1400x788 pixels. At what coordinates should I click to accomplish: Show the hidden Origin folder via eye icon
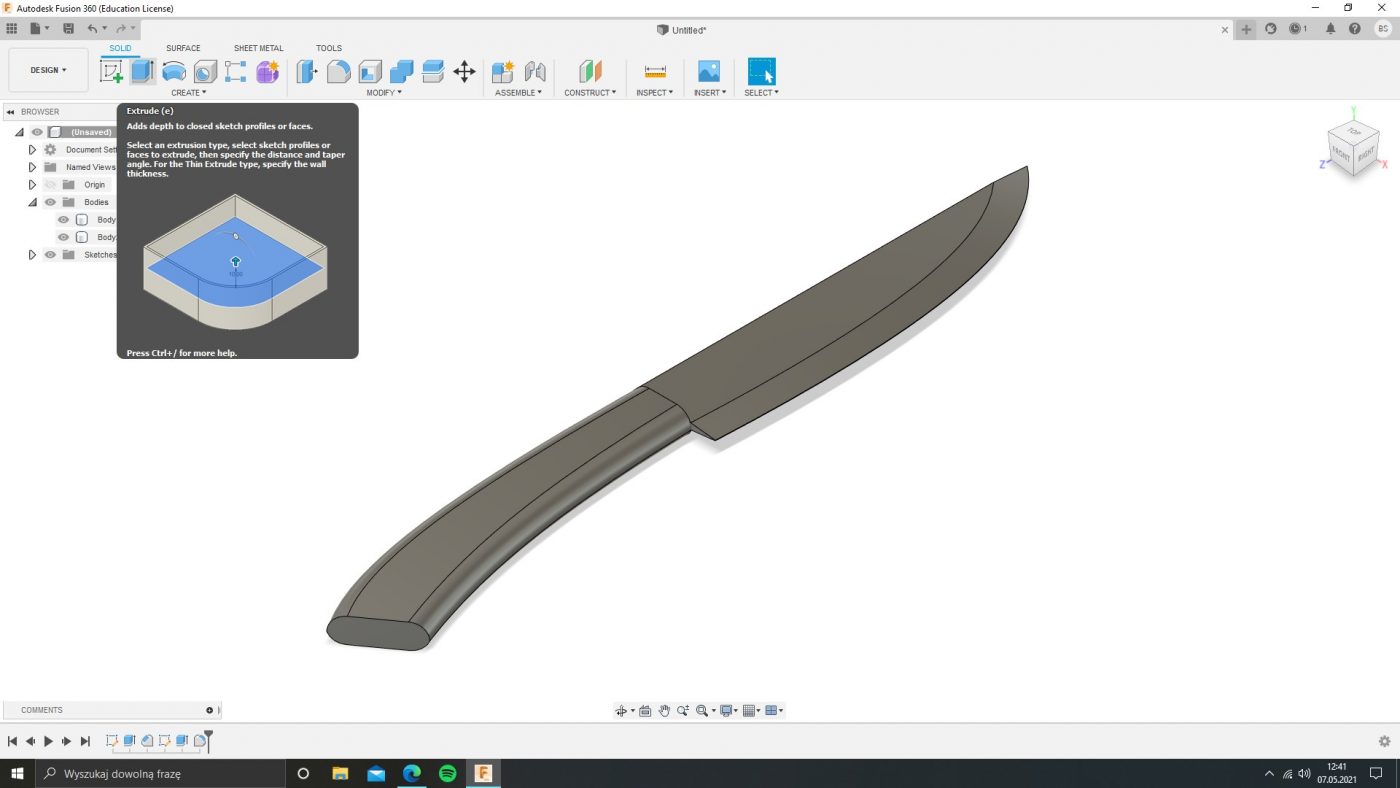(50, 185)
